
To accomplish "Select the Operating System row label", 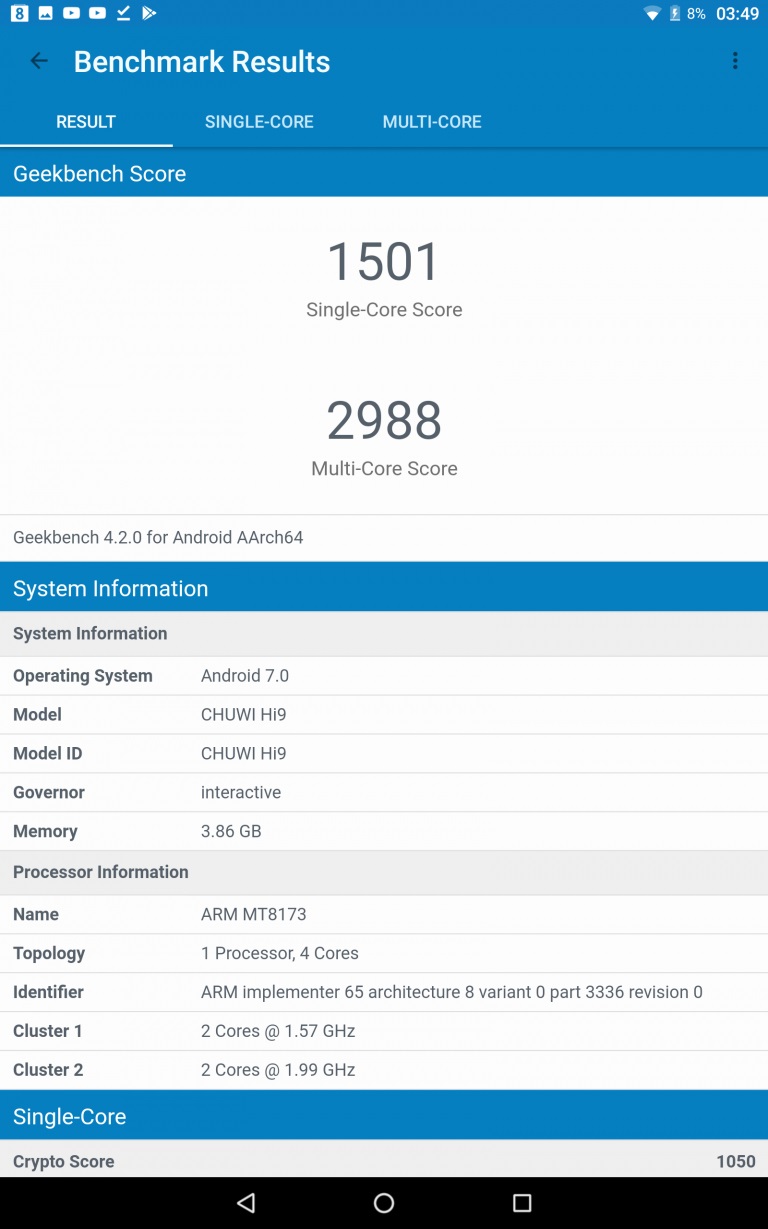I will point(83,676).
